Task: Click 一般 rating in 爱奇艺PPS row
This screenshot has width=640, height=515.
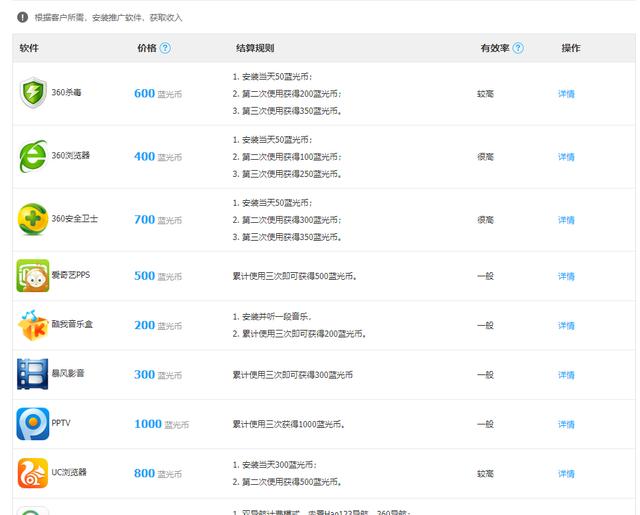Action: pyautogui.click(x=485, y=276)
